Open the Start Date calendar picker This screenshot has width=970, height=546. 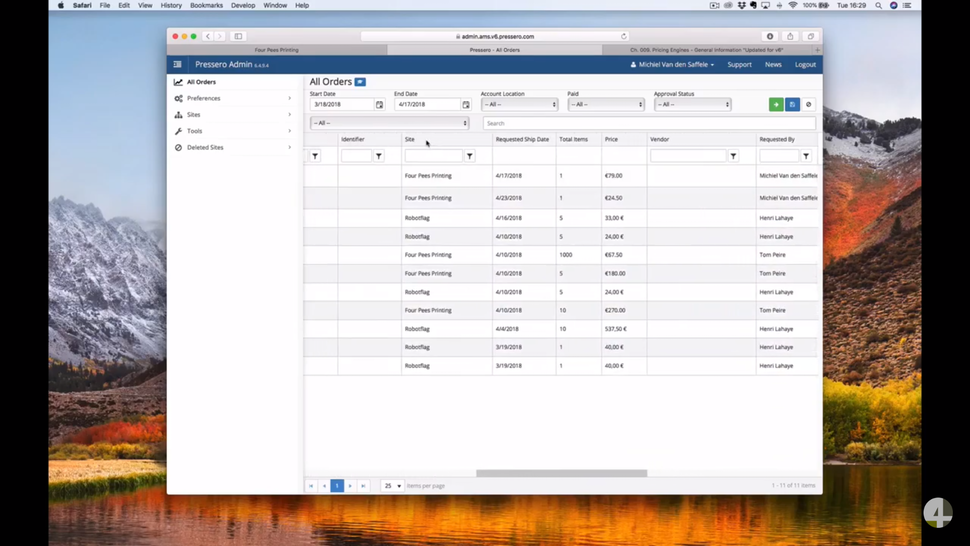tap(379, 105)
